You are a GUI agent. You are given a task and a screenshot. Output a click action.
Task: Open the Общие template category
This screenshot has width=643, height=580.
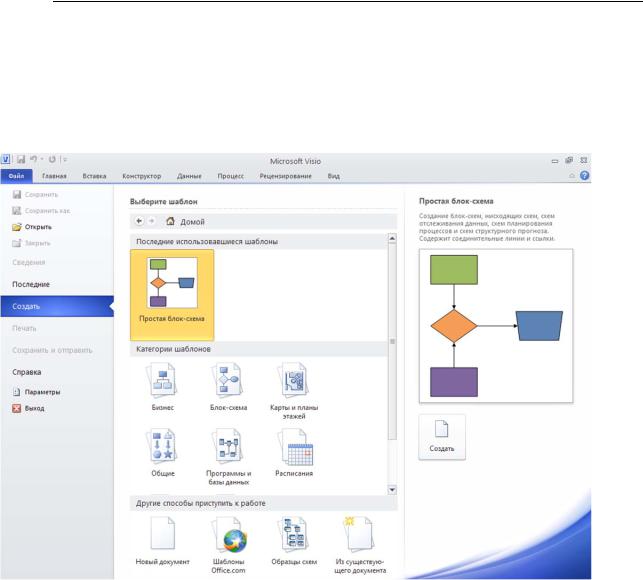pyautogui.click(x=163, y=452)
